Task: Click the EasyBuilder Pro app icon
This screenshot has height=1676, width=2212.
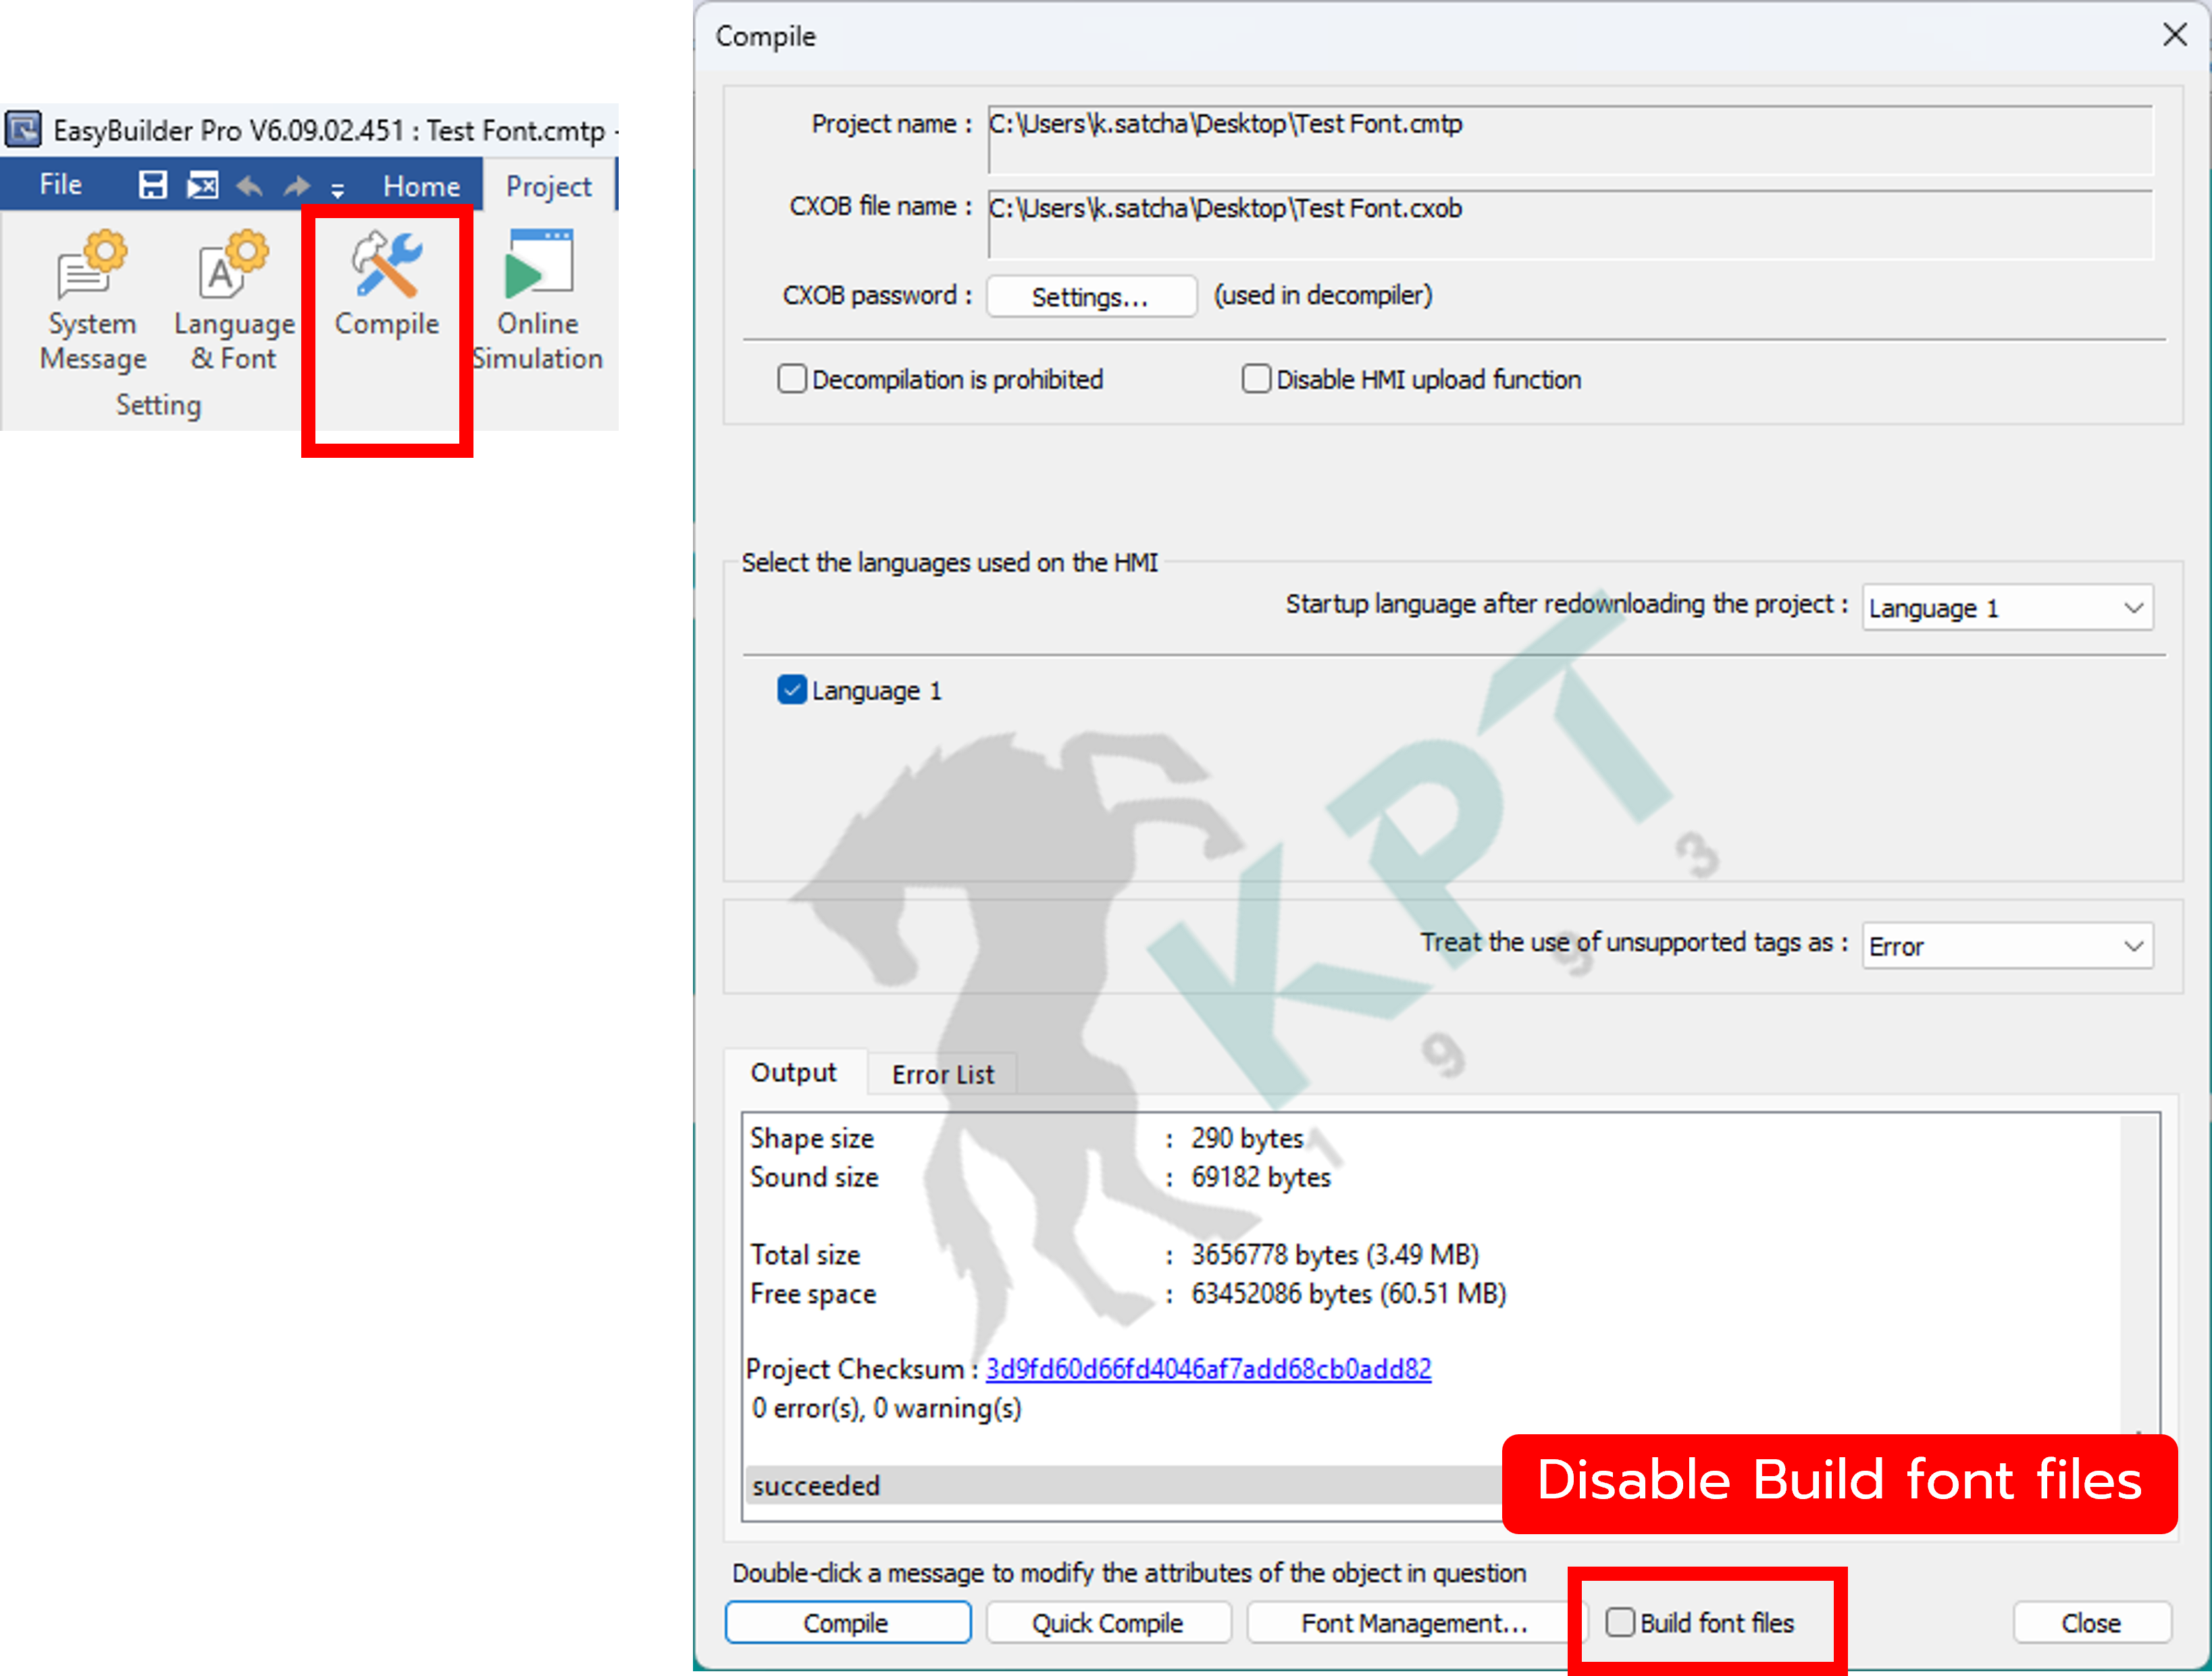Action: [23, 129]
